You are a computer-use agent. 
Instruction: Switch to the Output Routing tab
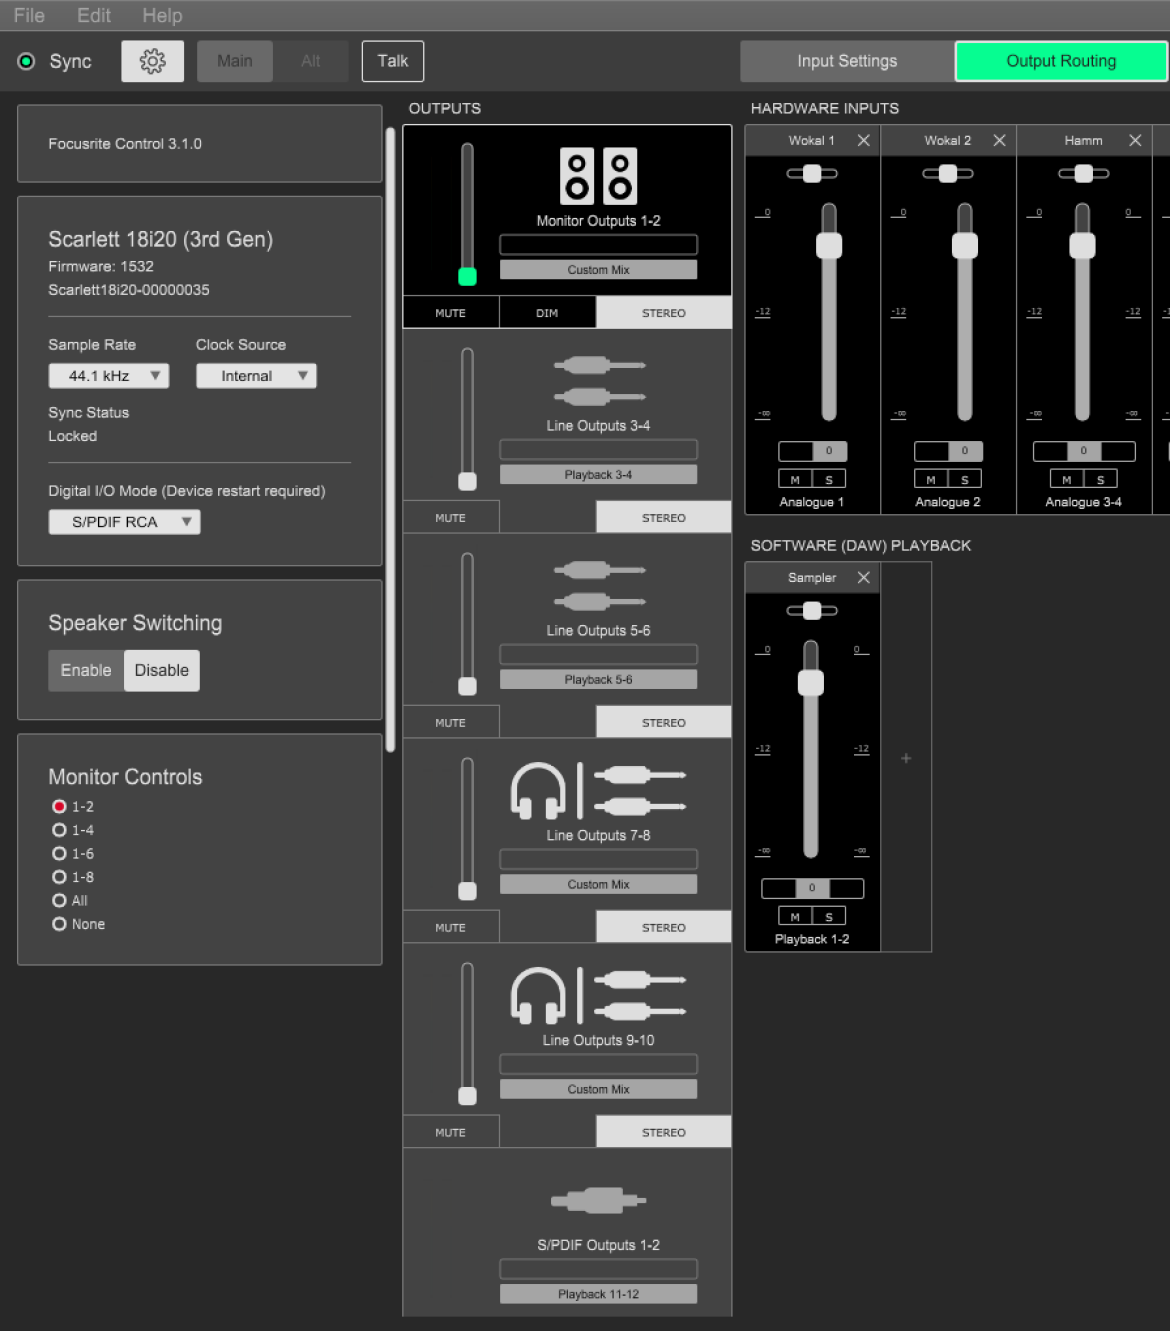pyautogui.click(x=1061, y=61)
